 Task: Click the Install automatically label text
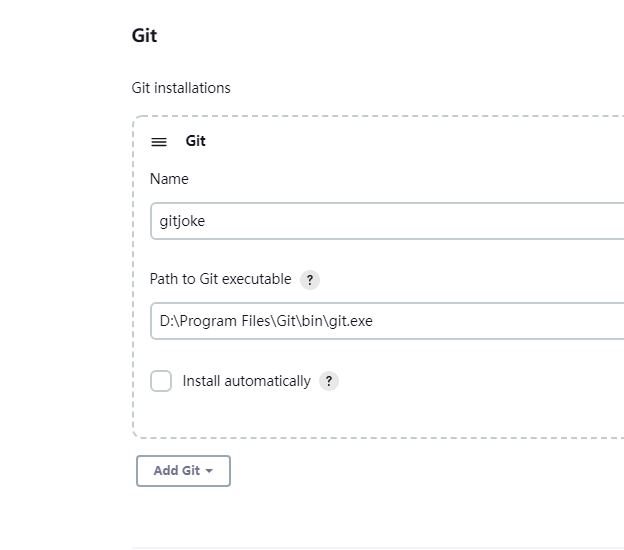pyautogui.click(x=246, y=381)
